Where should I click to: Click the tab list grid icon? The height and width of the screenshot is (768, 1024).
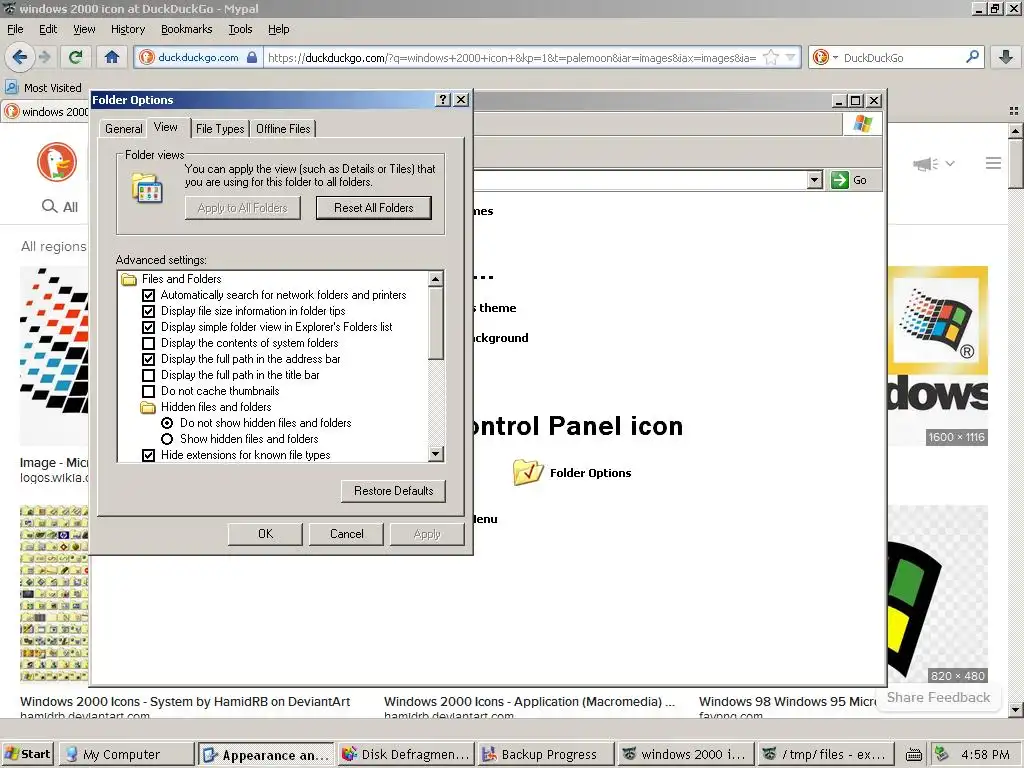1014,111
